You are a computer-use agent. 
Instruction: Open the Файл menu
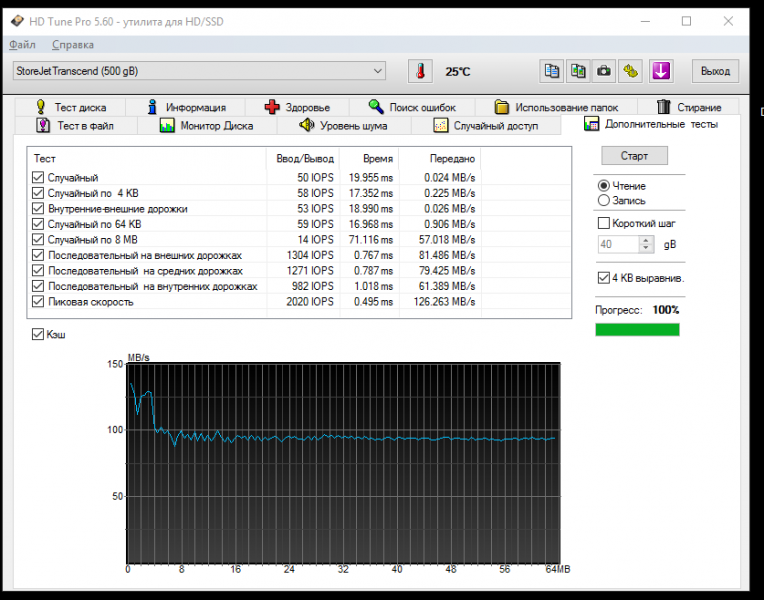point(22,44)
